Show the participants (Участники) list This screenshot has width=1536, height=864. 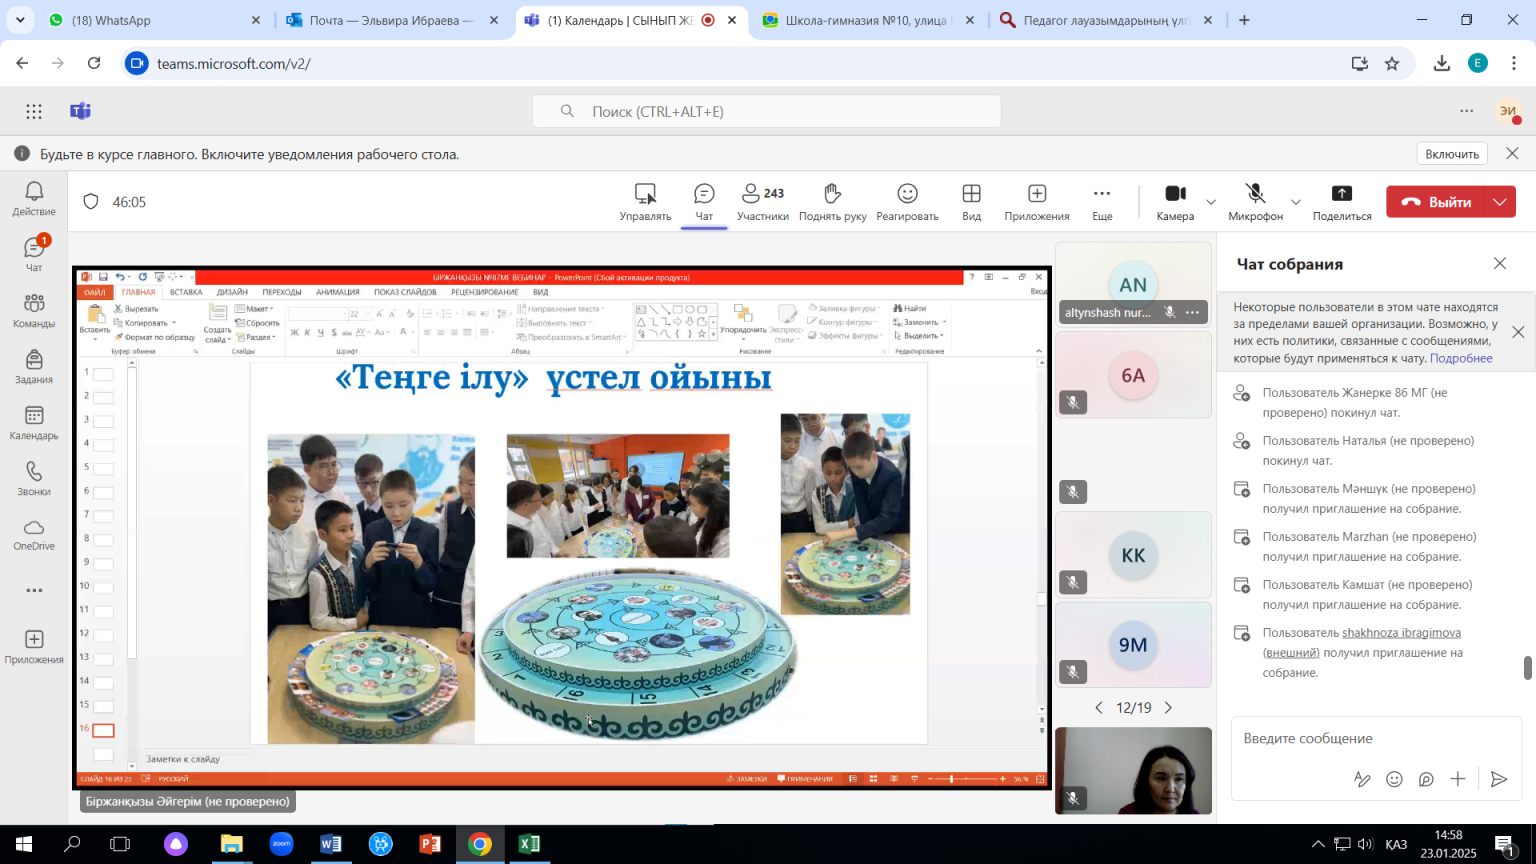(762, 201)
